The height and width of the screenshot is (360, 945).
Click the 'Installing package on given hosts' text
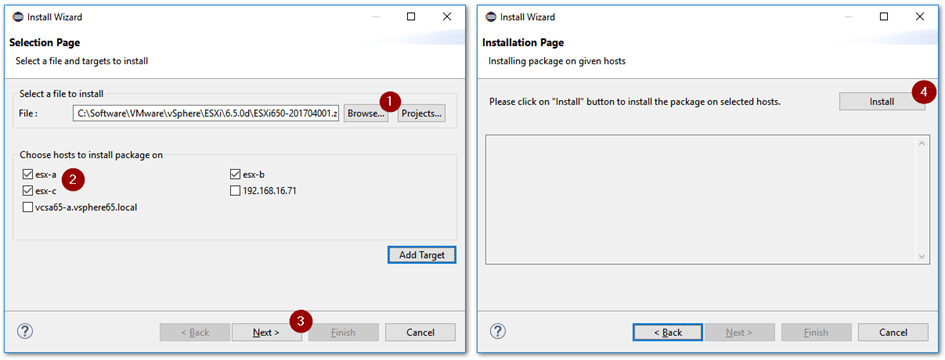click(557, 61)
